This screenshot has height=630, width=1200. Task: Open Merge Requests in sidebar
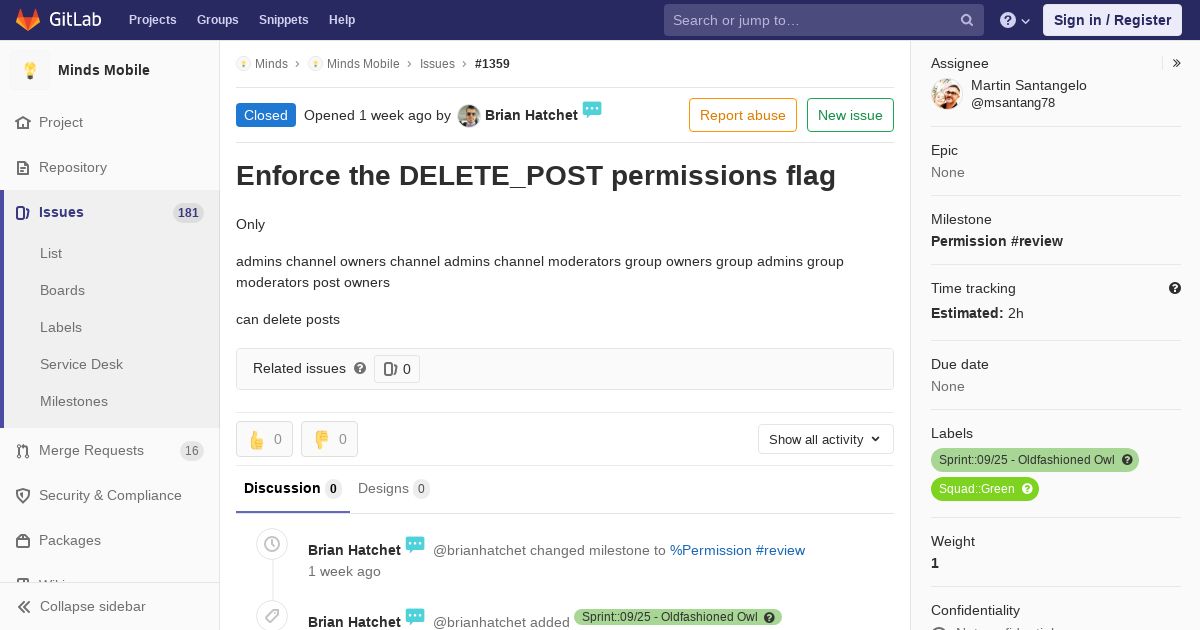coord(91,450)
